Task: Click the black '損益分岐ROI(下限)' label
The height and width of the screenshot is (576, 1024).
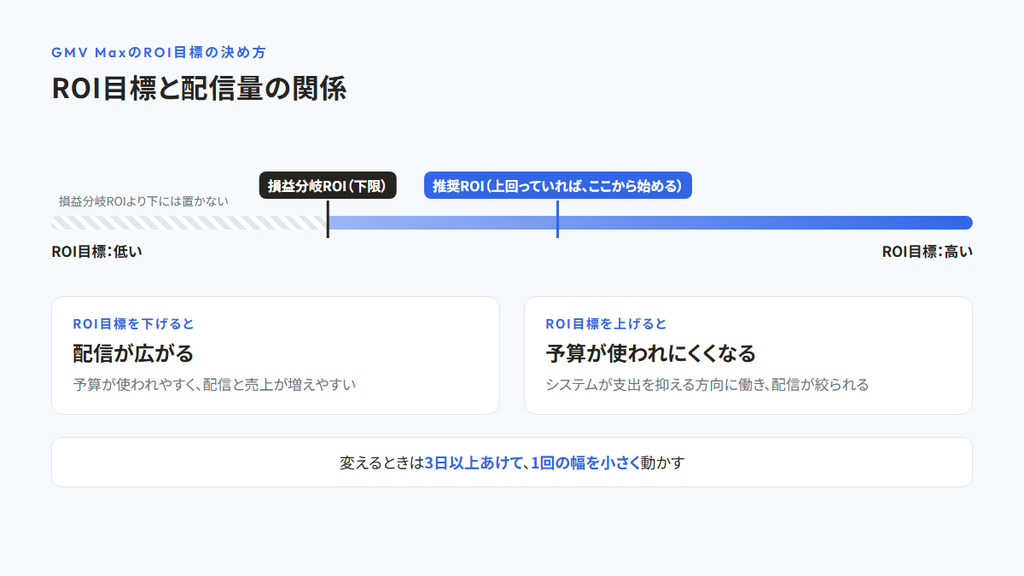Action: (x=328, y=185)
